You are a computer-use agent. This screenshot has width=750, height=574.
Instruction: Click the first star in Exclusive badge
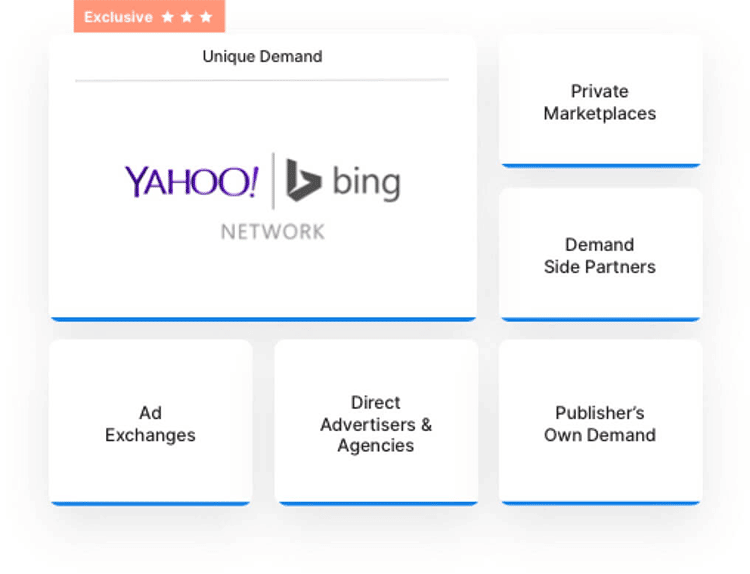[x=168, y=17]
